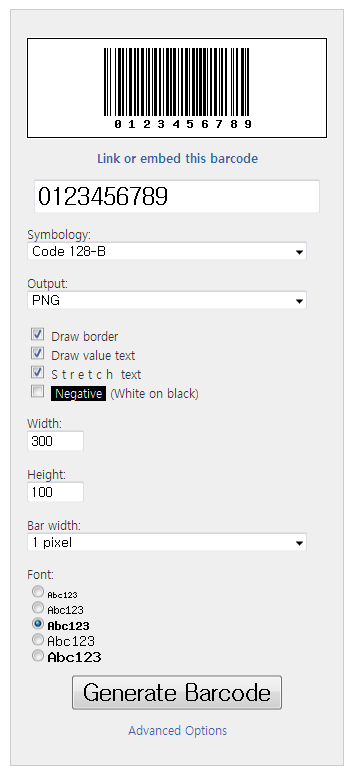Open the Advanced Options link
This screenshot has width=361, height=775.
point(178,731)
